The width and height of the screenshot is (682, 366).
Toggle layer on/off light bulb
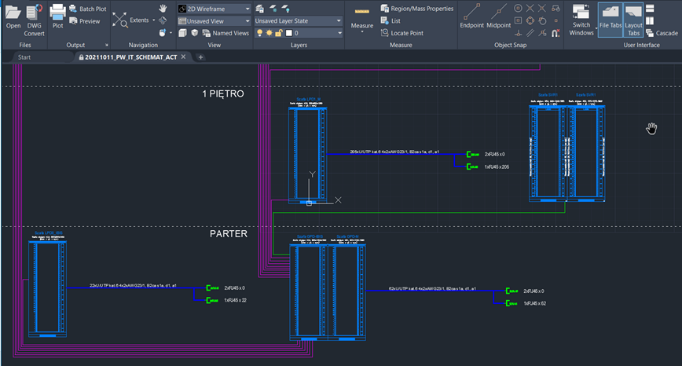click(260, 33)
